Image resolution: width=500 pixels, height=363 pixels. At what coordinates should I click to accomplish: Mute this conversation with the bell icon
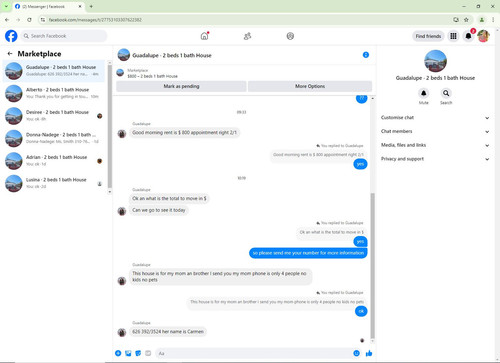tap(423, 93)
